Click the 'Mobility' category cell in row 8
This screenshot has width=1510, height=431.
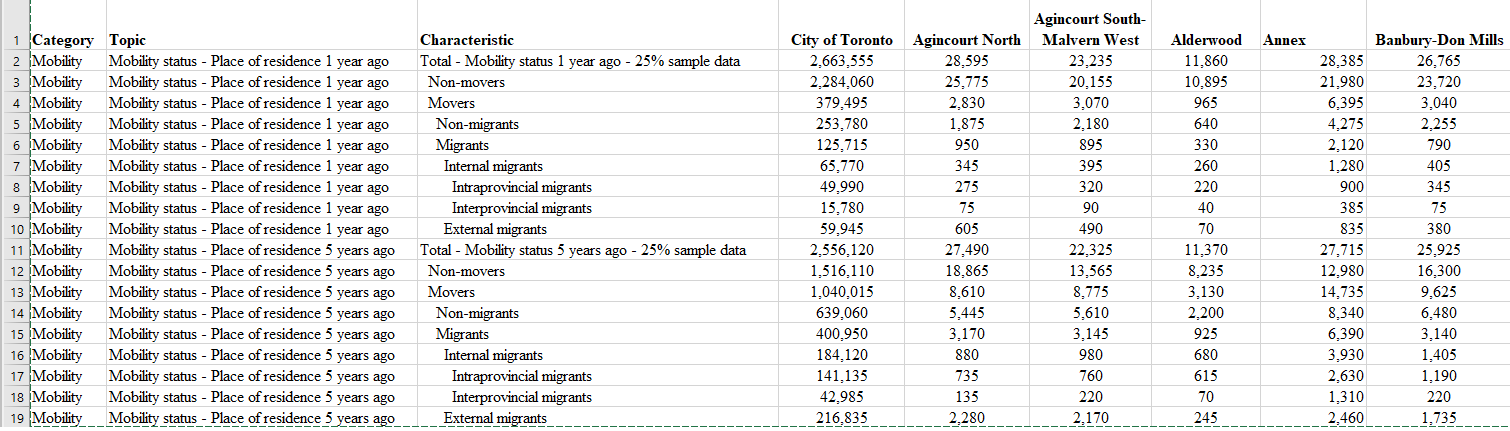click(x=68, y=187)
